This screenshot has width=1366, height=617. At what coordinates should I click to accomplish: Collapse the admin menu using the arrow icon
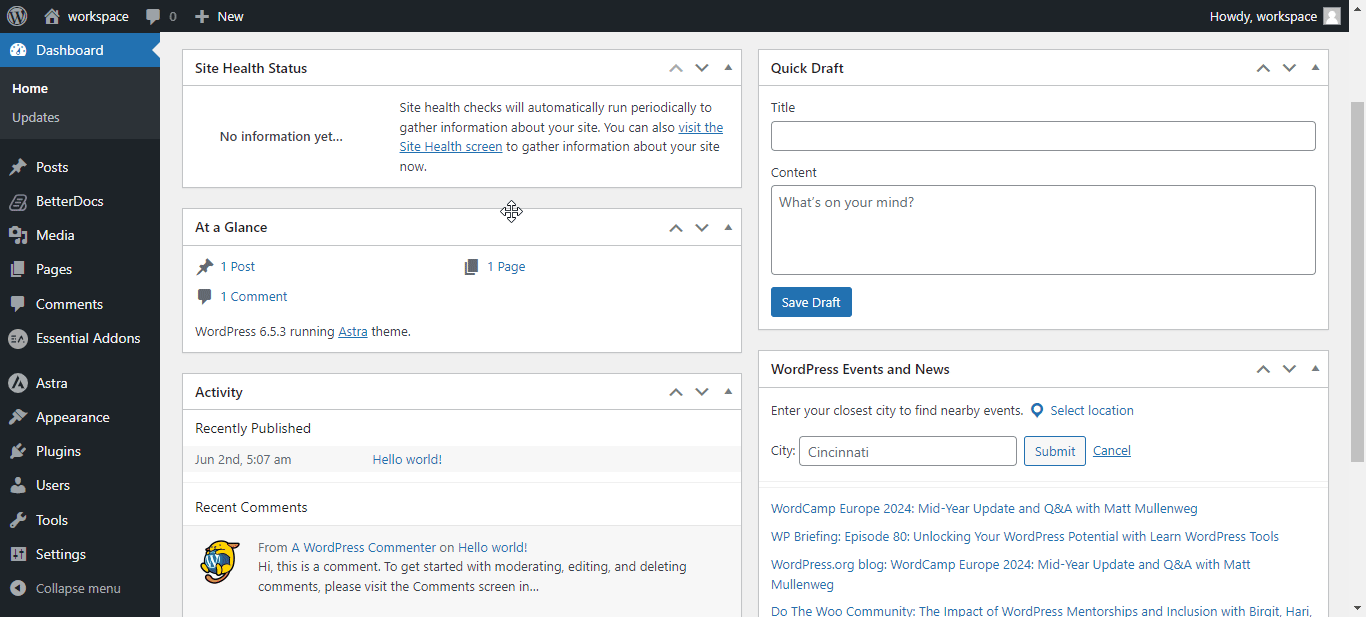point(22,588)
